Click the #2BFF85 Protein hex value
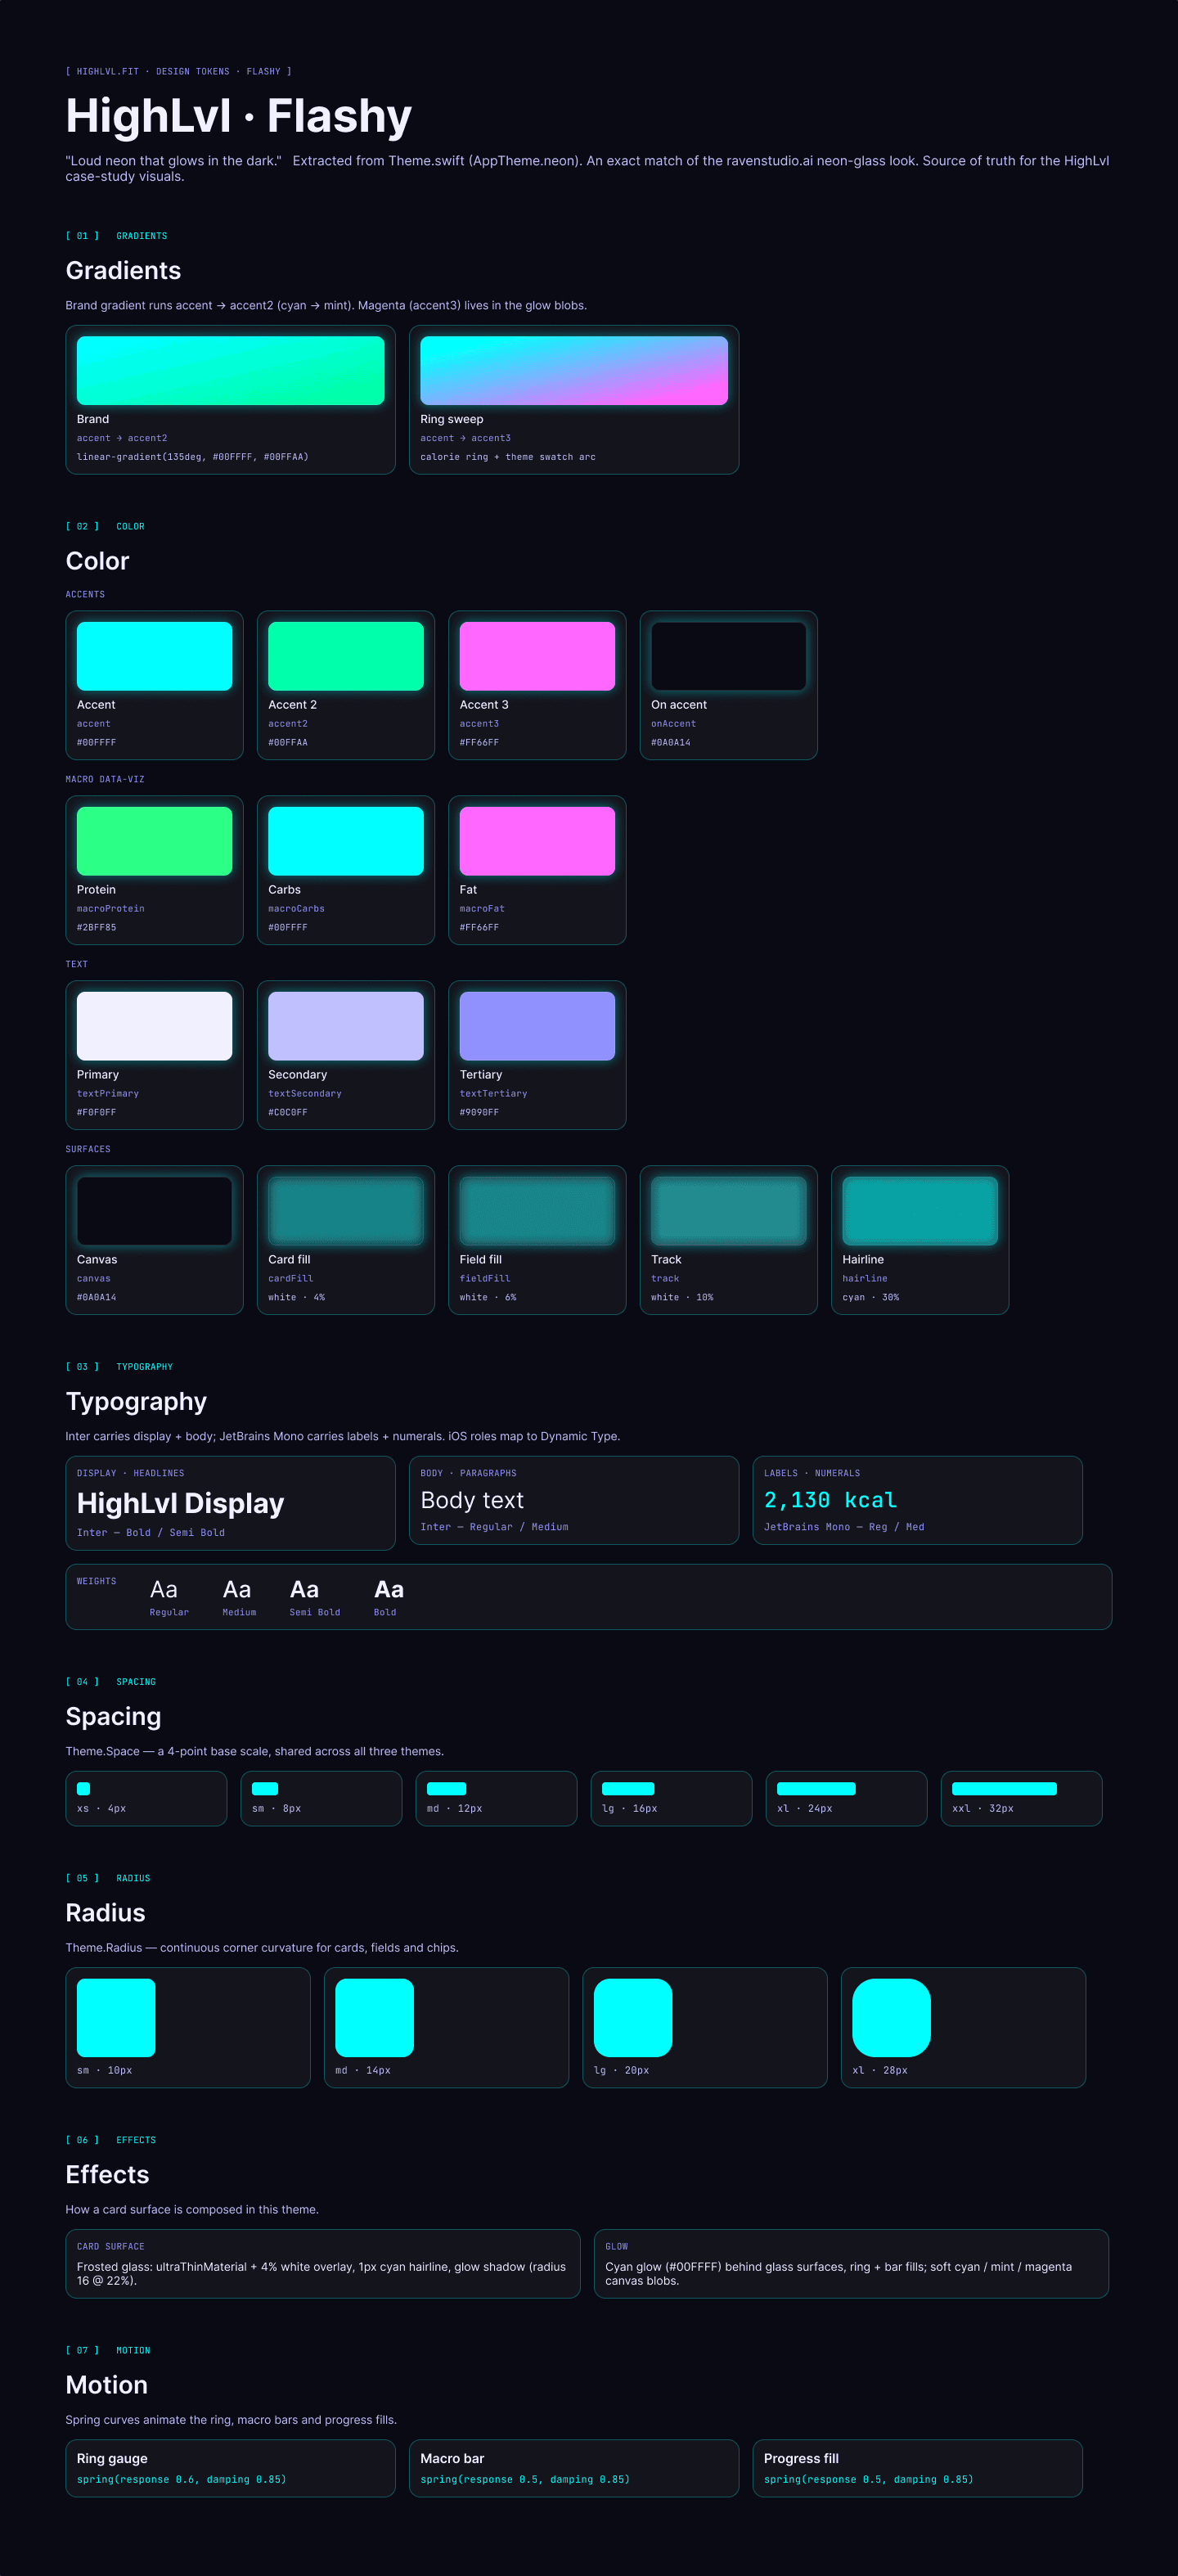 [97, 928]
